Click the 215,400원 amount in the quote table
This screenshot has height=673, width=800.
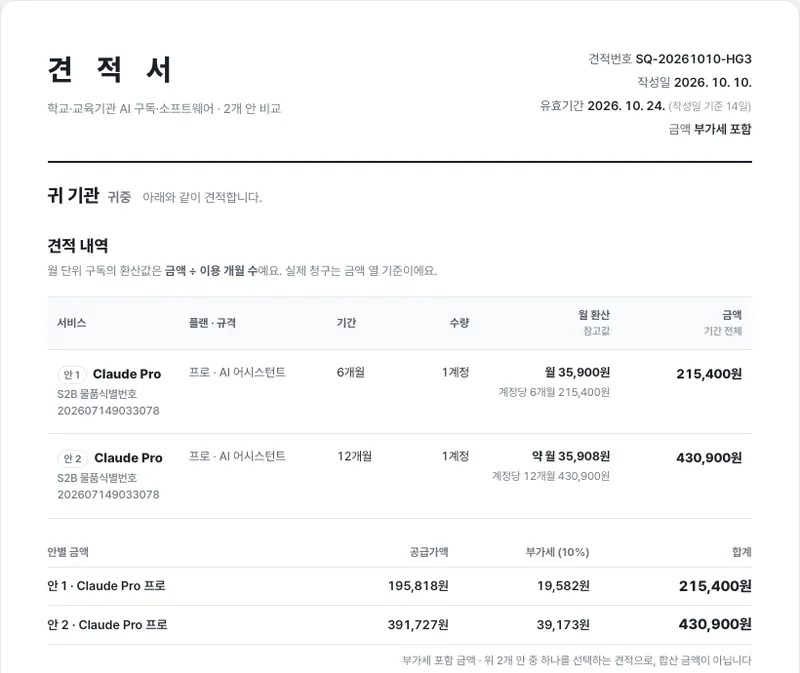pyautogui.click(x=709, y=375)
